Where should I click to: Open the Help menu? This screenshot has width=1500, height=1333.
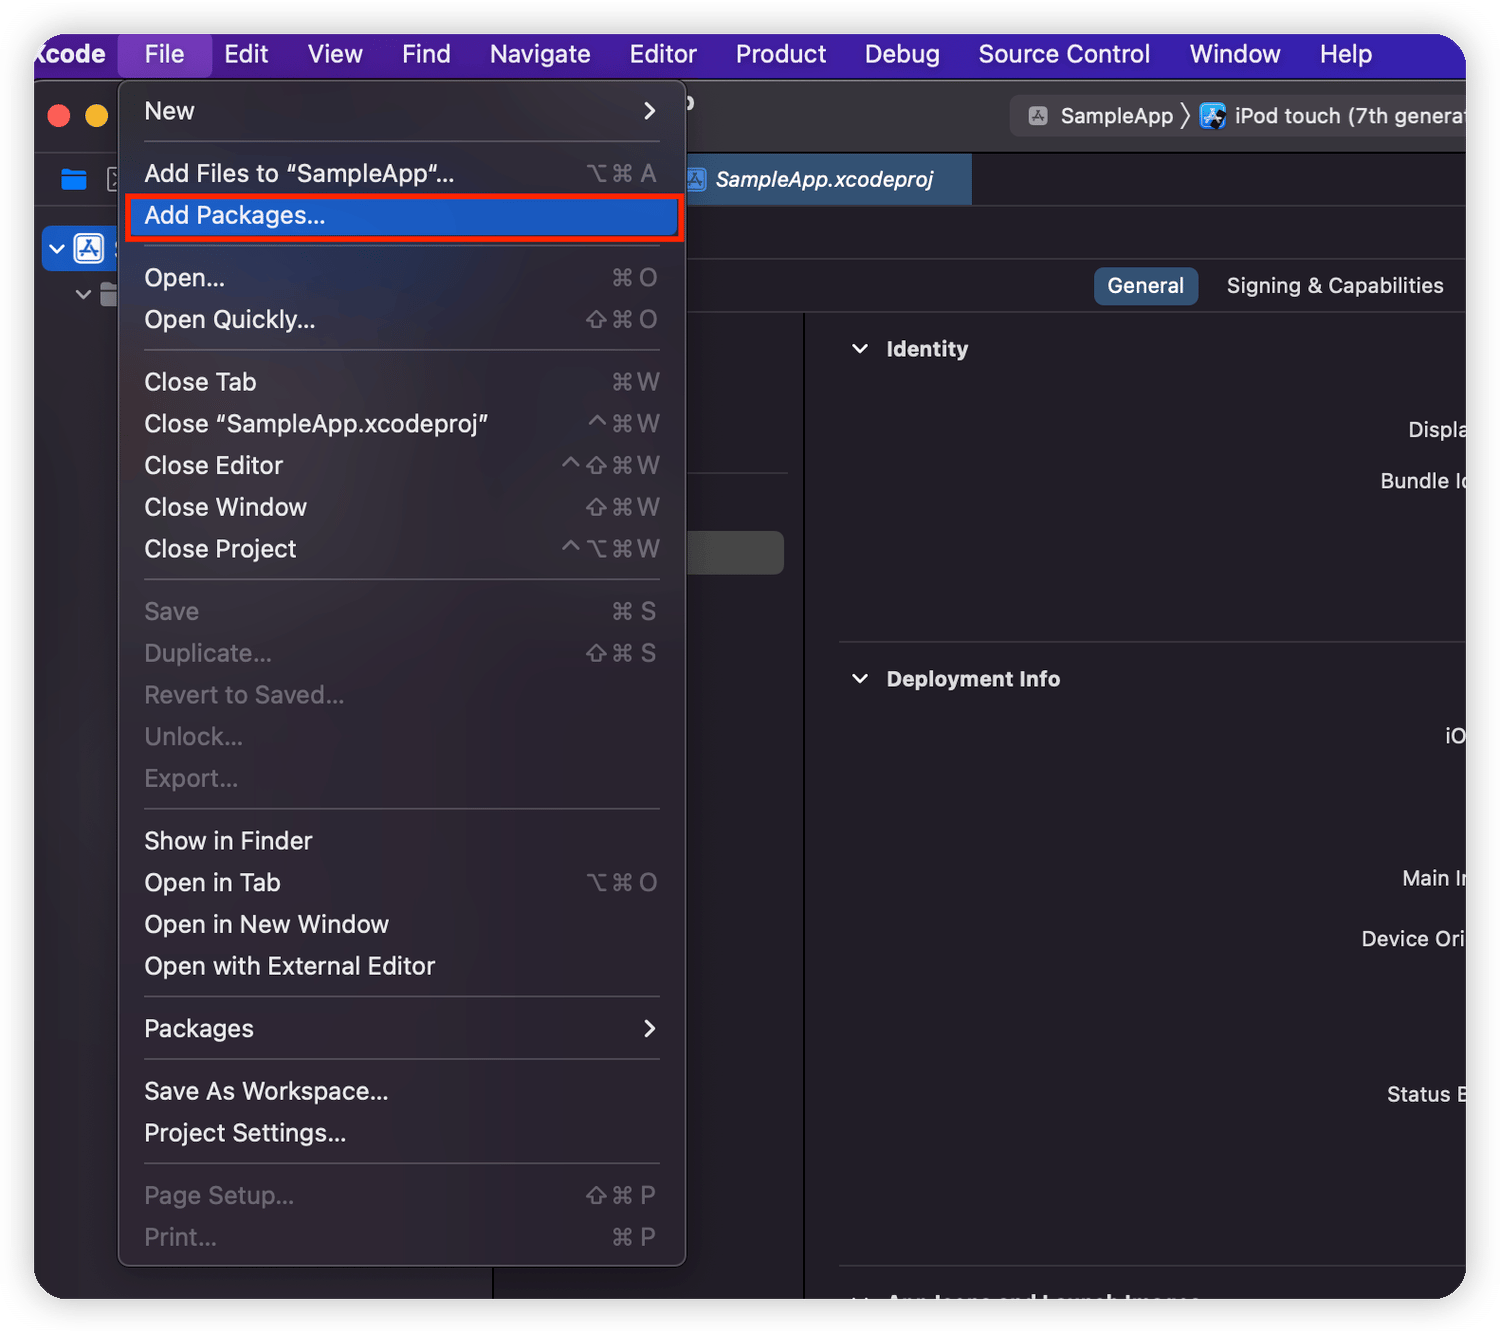1346,54
